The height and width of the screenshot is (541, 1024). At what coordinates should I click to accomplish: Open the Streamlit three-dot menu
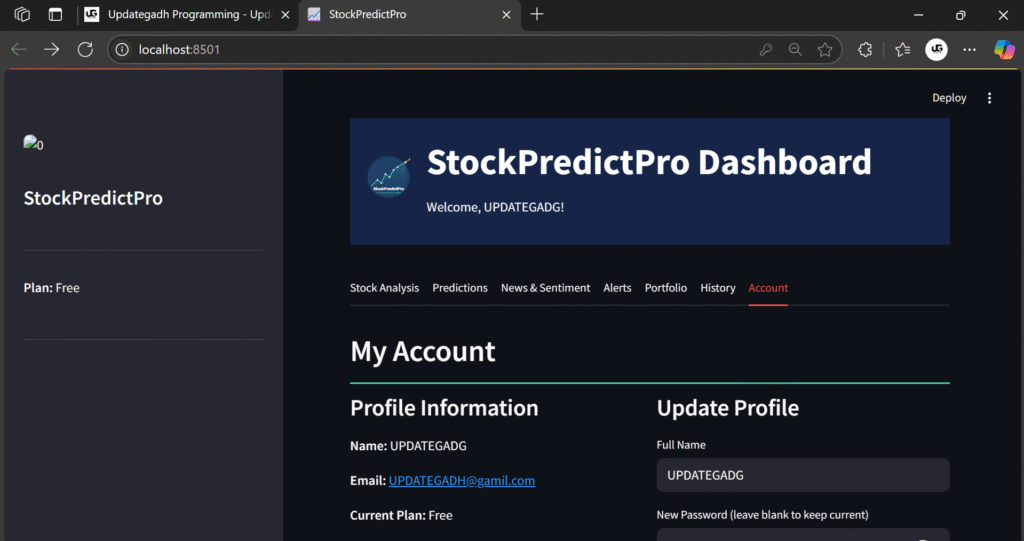coord(989,98)
